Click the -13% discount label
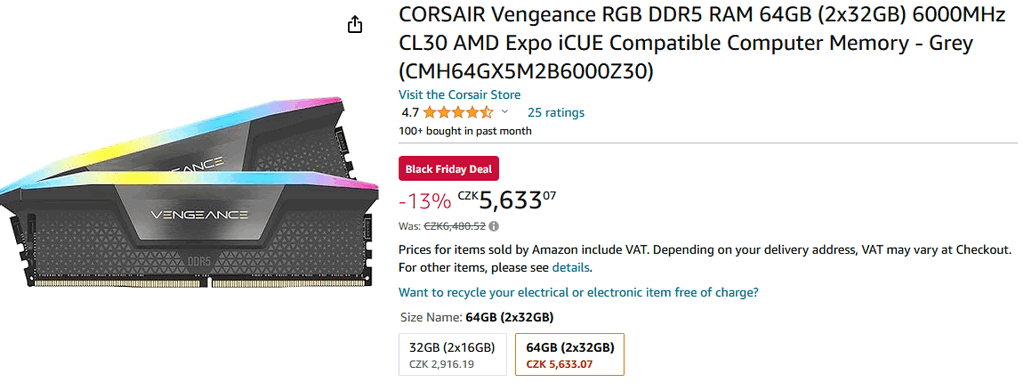 [x=424, y=201]
